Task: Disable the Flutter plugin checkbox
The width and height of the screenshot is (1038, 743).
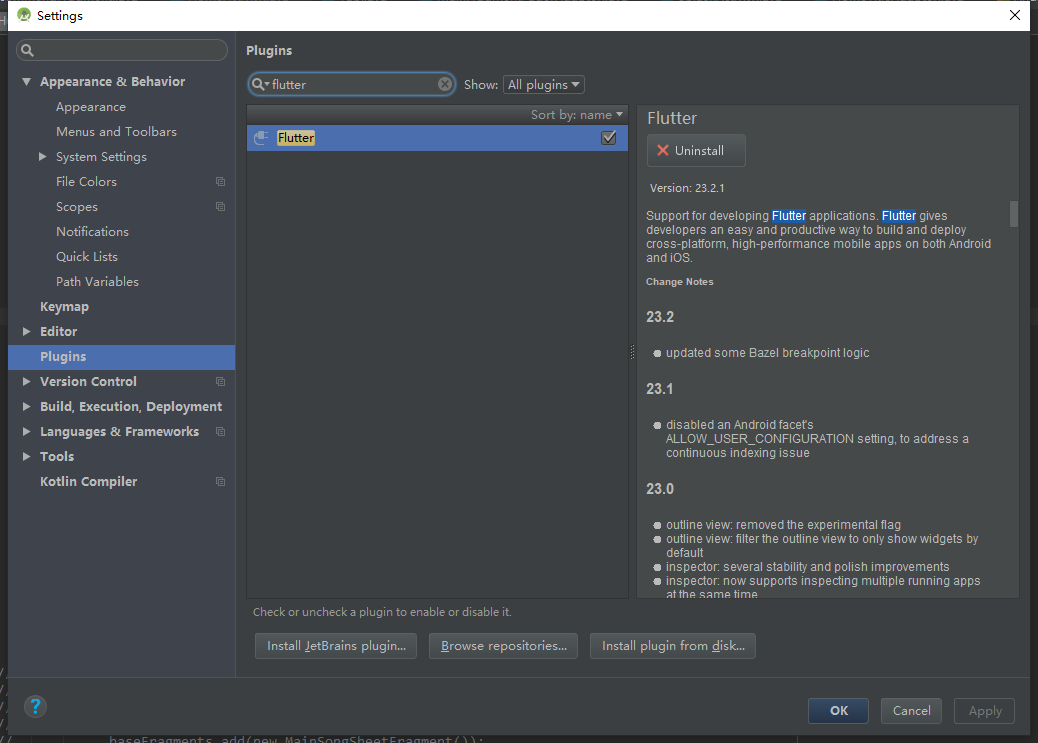Action: coord(608,138)
